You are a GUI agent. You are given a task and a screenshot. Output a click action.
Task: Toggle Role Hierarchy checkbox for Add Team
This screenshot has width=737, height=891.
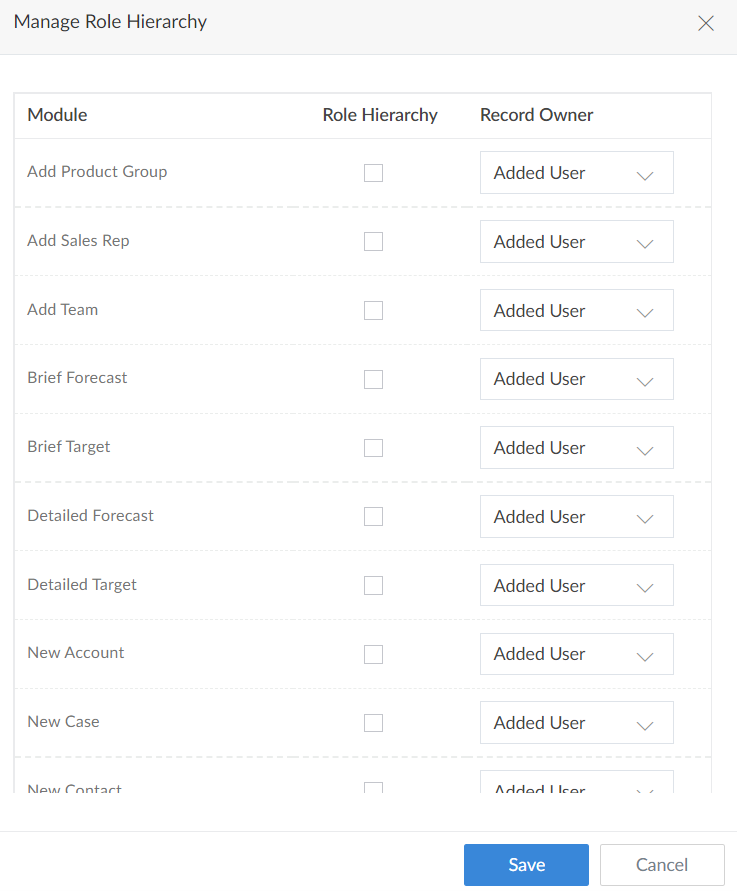[373, 310]
